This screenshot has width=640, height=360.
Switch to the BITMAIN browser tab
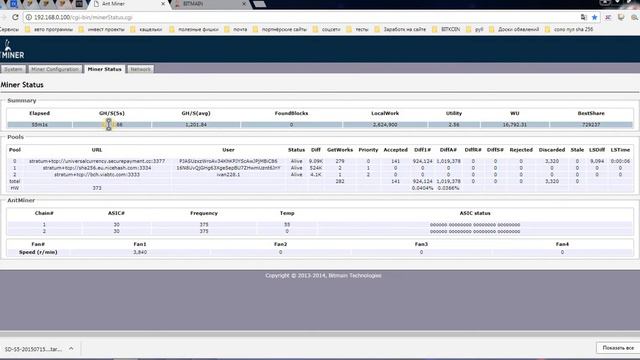click(x=210, y=4)
